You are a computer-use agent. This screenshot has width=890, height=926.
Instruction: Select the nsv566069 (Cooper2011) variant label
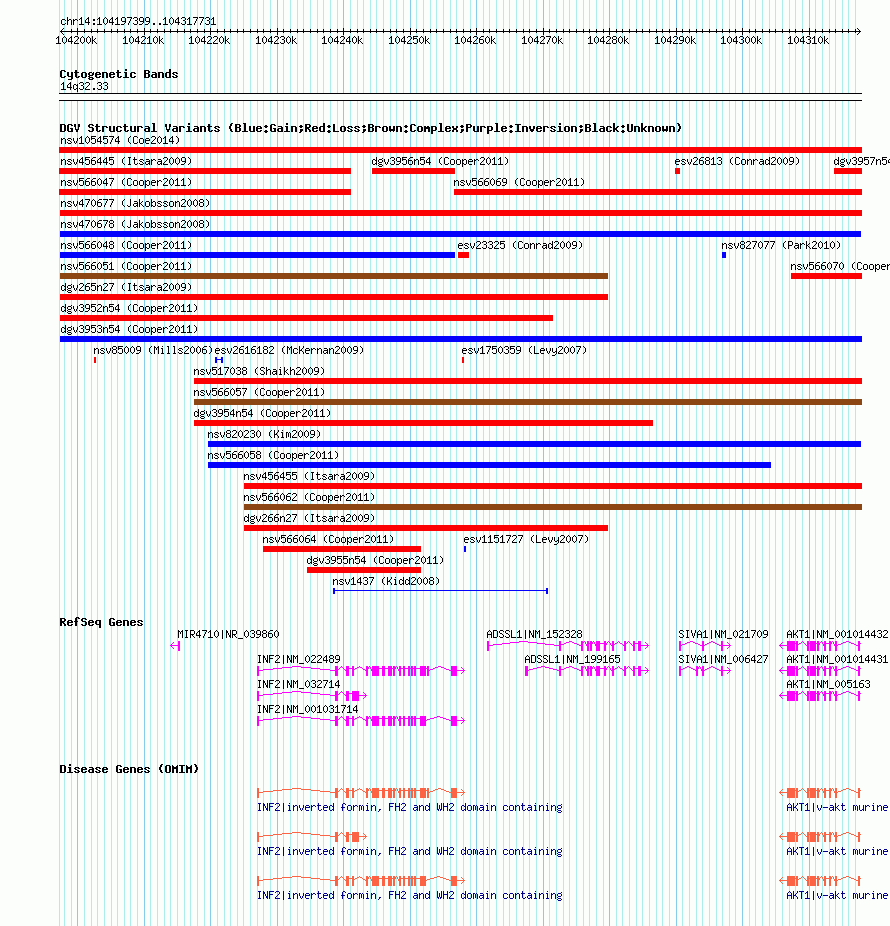pyautogui.click(x=519, y=182)
